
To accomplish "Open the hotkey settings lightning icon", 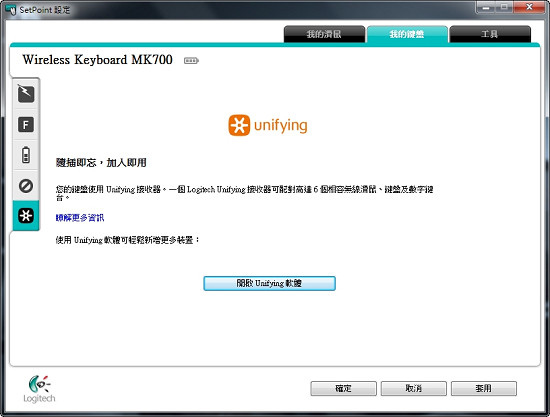I will (26, 94).
